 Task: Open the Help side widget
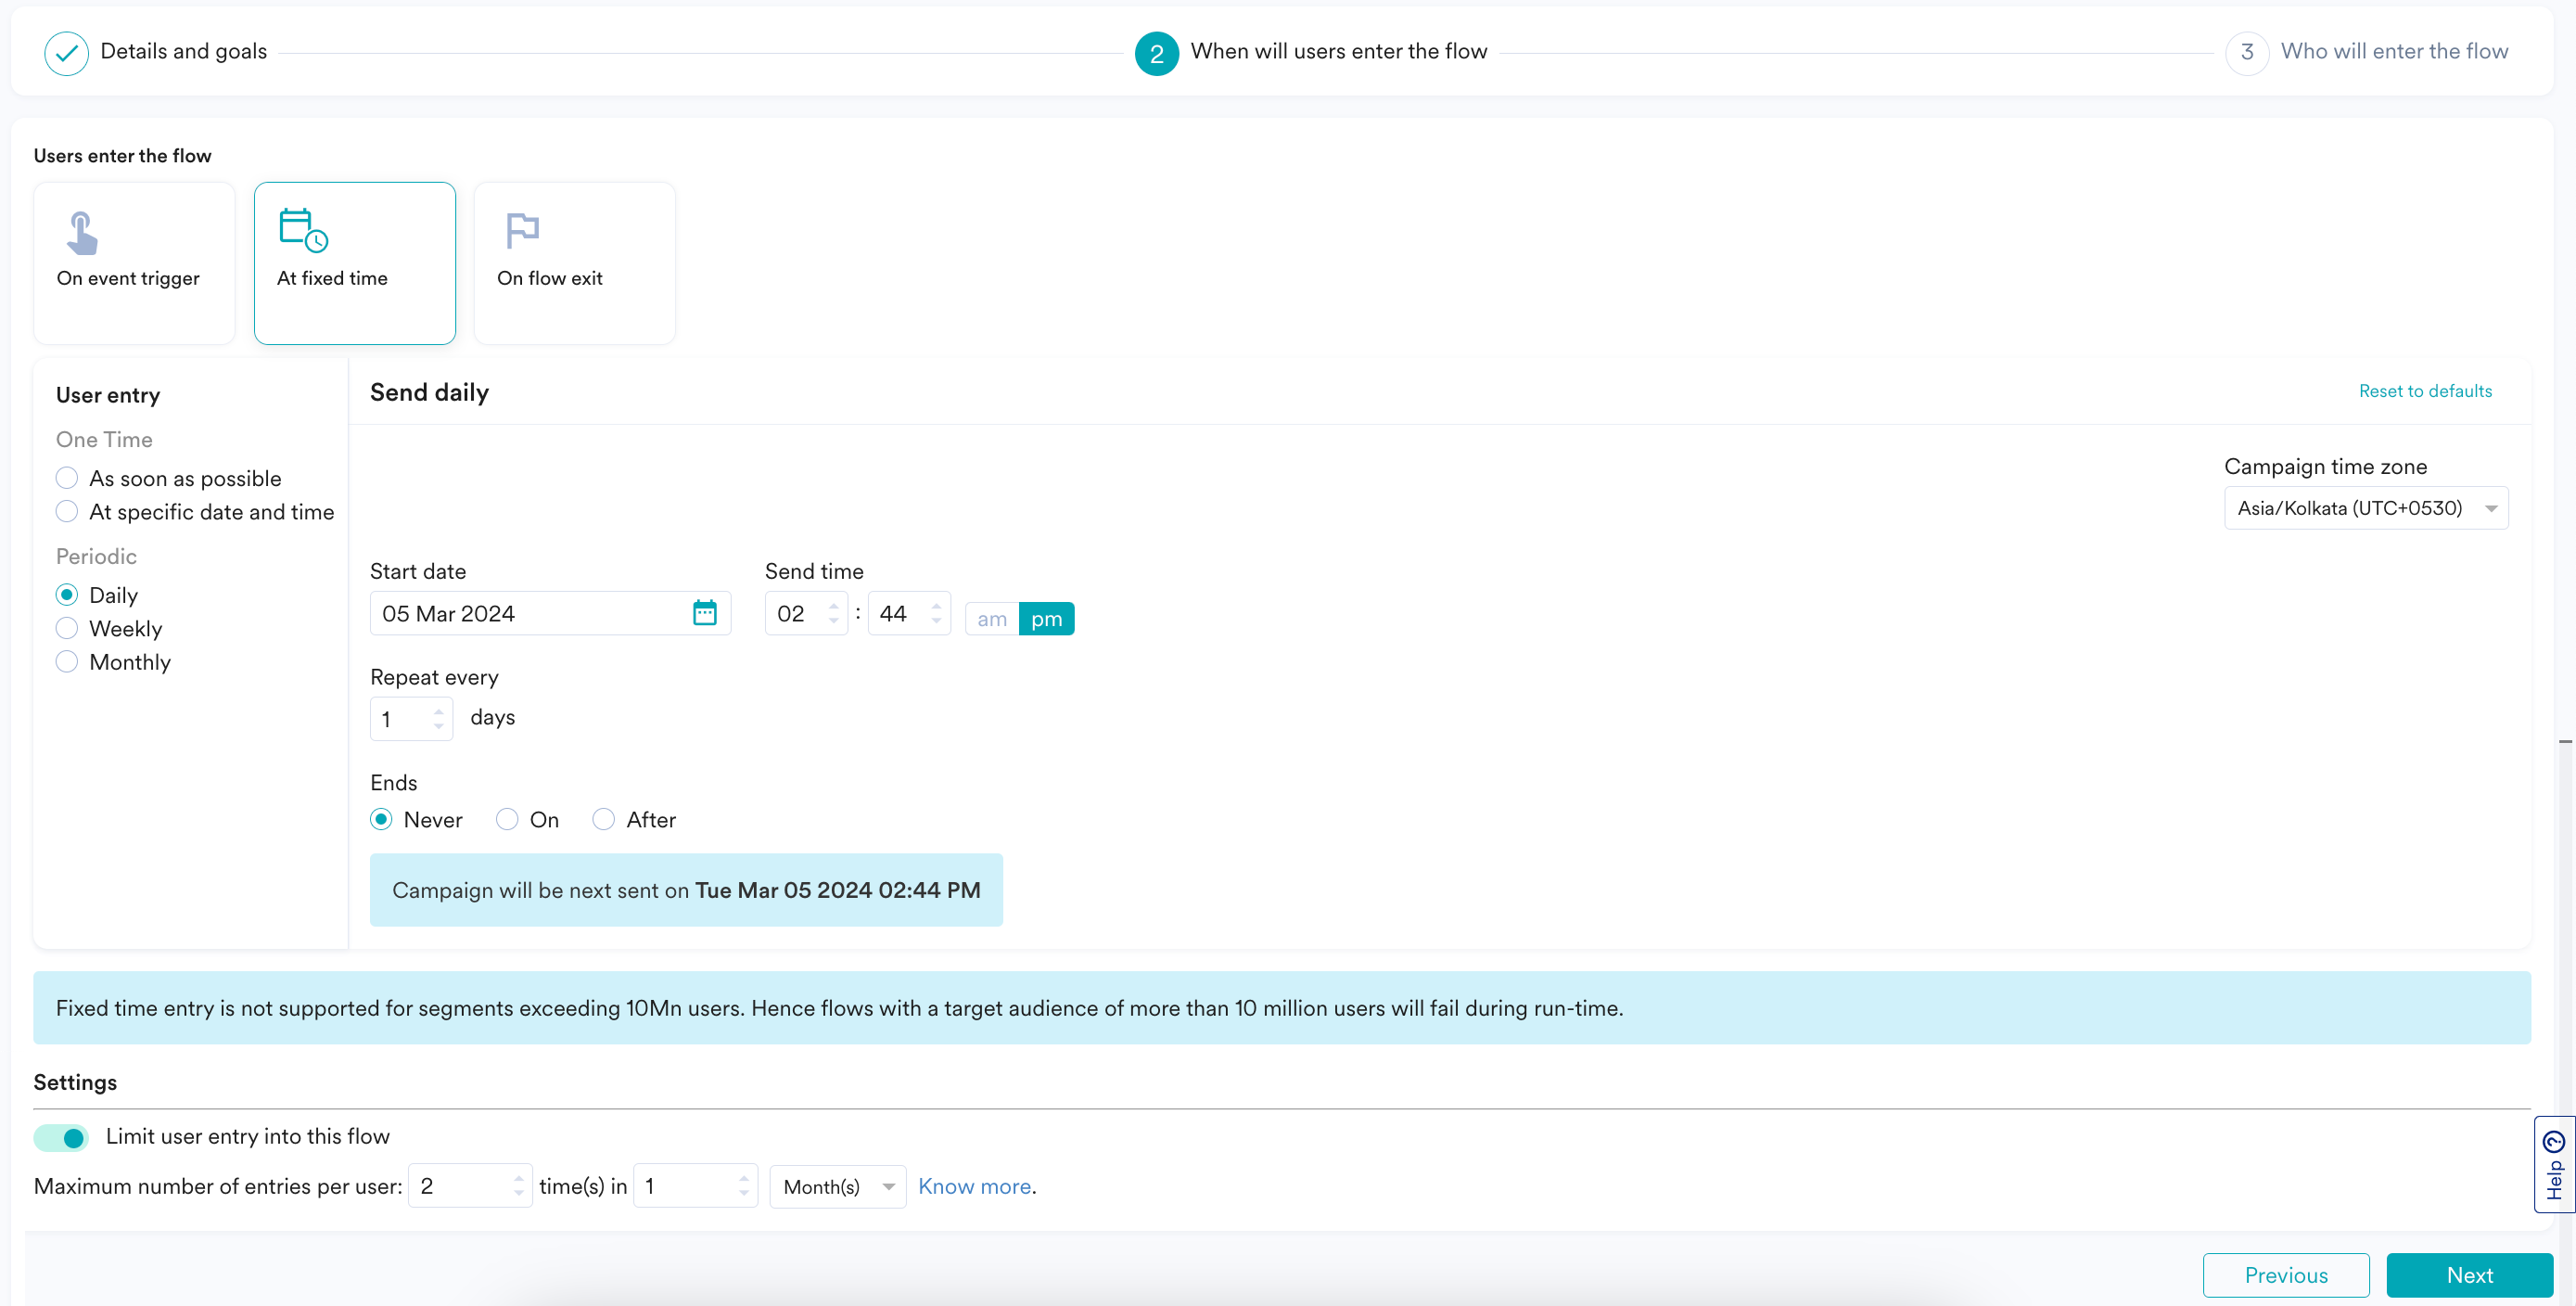pos(2553,1164)
